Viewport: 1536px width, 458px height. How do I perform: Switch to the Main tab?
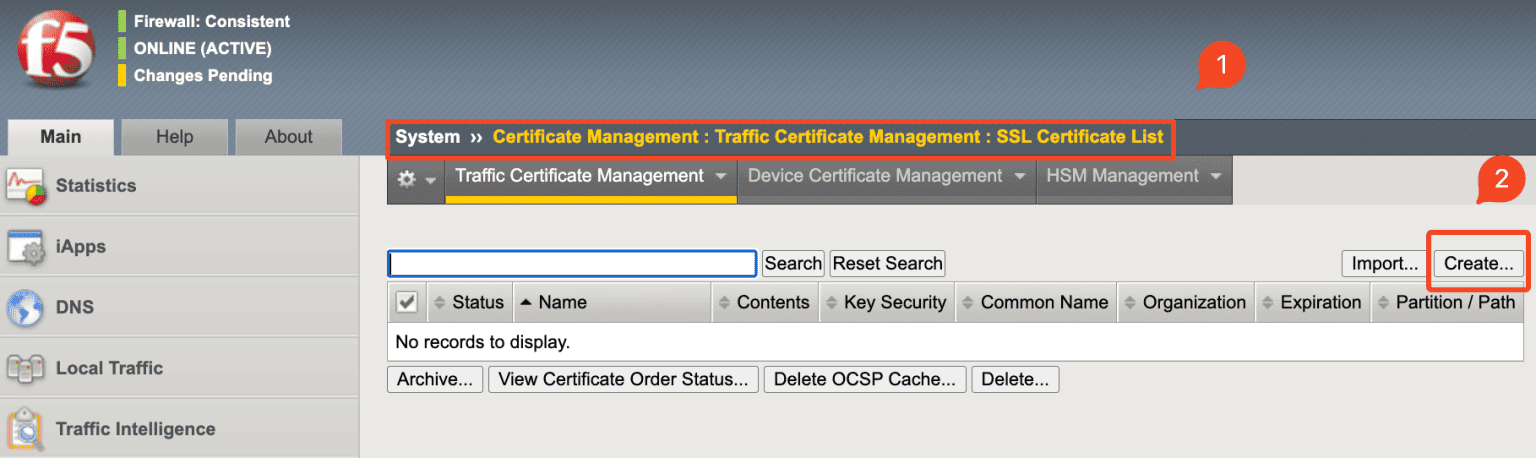[x=61, y=137]
